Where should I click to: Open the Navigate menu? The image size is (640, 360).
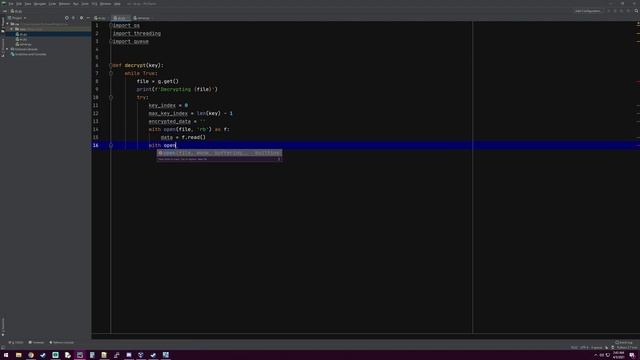tap(40, 4)
